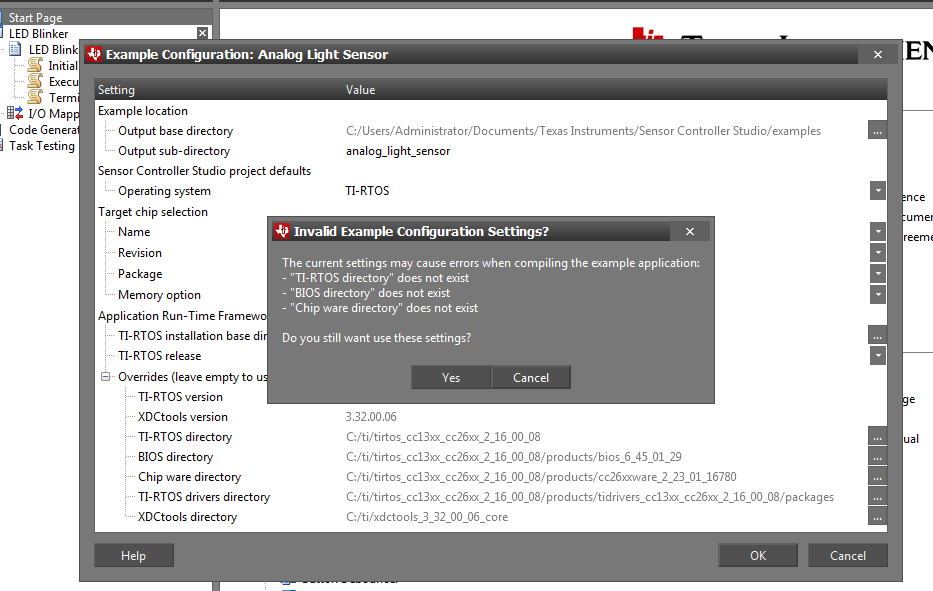This screenshot has height=591, width=933.
Task: Open the Execution code script icon
Action: pyautogui.click(x=35, y=81)
